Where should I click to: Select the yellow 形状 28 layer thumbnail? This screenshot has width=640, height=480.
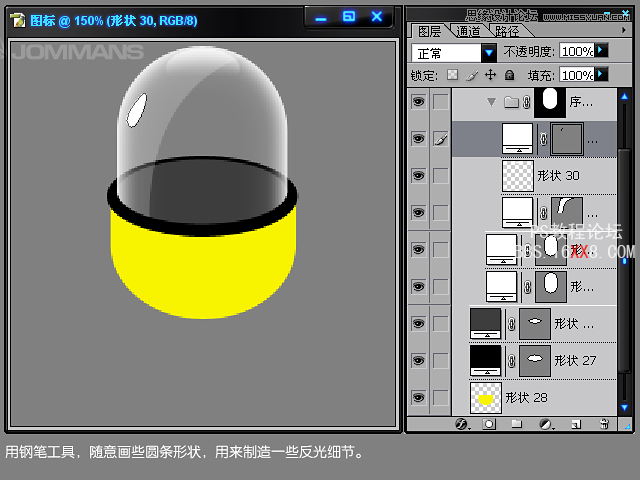tap(485, 397)
